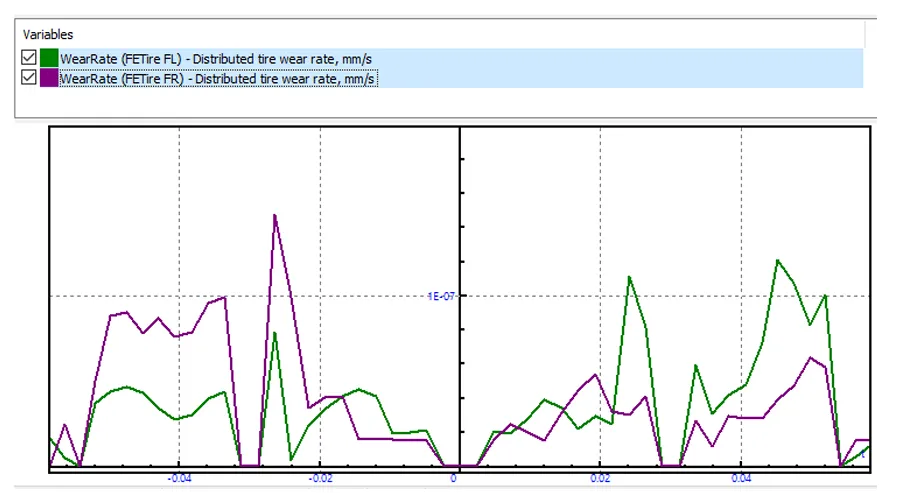Click the green spike just right of 0.02

tap(629, 277)
